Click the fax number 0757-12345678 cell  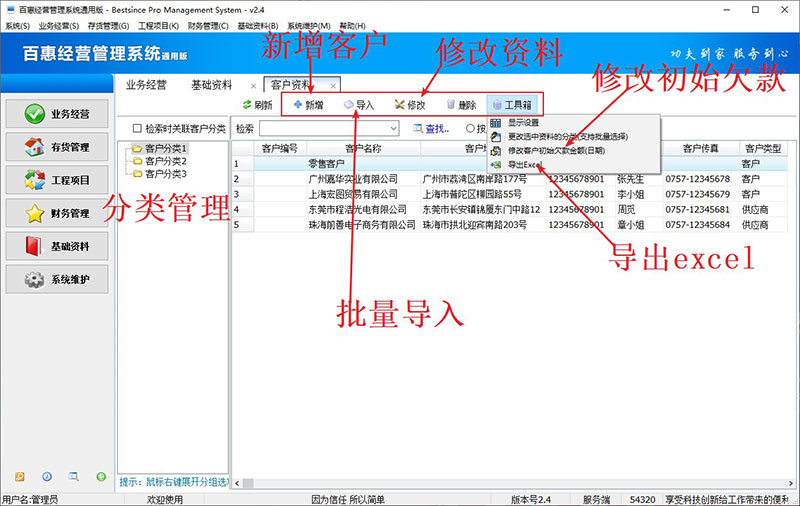[x=701, y=179]
